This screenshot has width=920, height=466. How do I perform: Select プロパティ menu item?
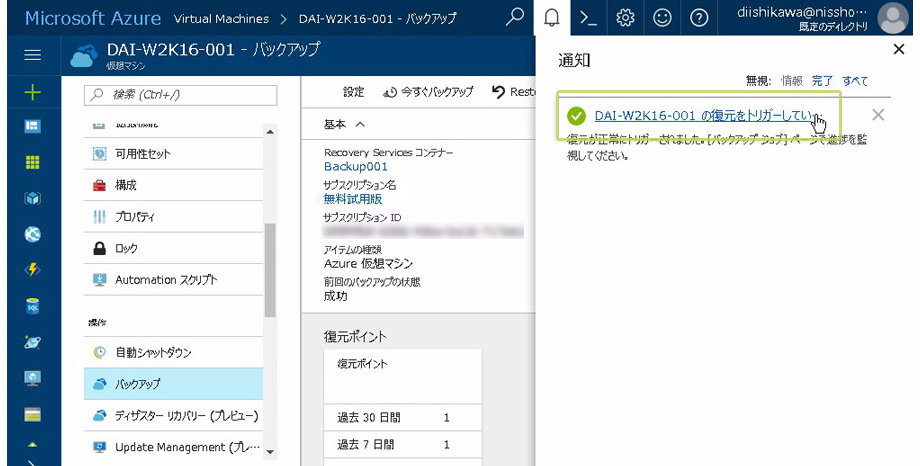174,217
